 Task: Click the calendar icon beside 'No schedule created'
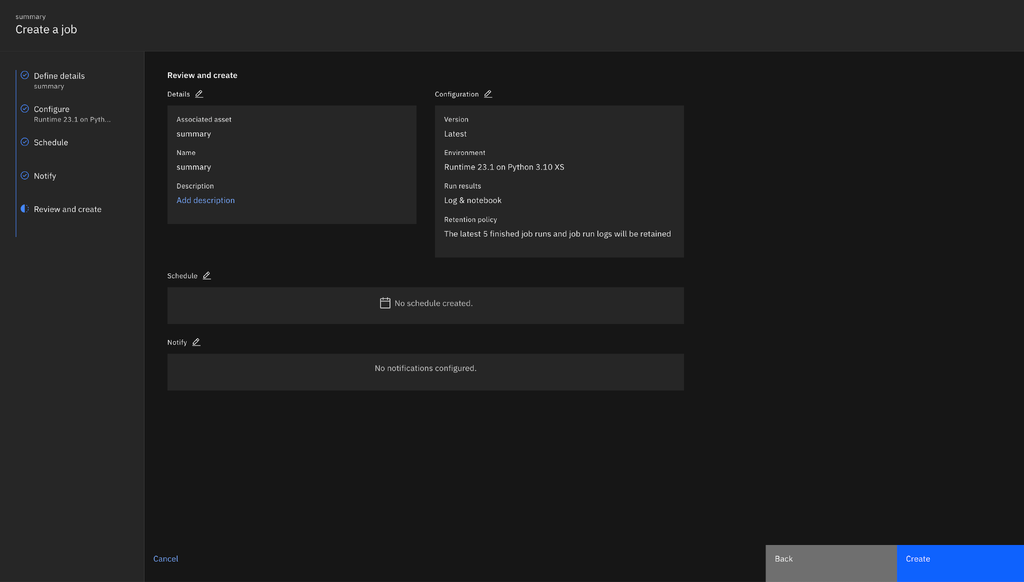tap(385, 302)
